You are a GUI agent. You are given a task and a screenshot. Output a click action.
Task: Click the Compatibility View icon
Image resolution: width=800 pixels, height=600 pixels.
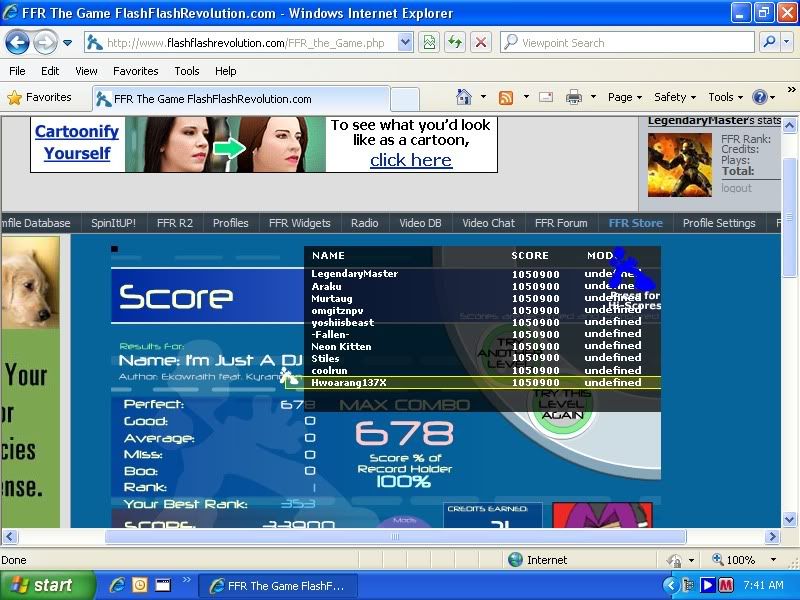pos(429,42)
